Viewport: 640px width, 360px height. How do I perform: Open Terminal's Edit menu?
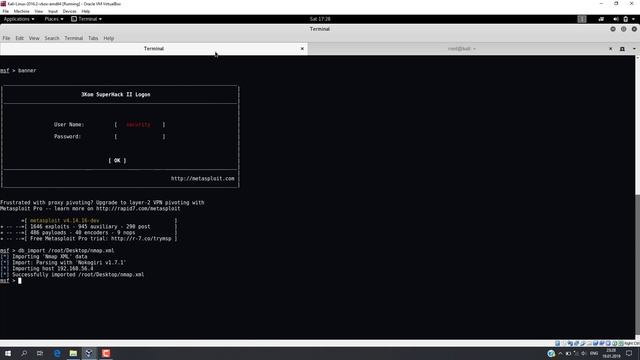coord(19,38)
